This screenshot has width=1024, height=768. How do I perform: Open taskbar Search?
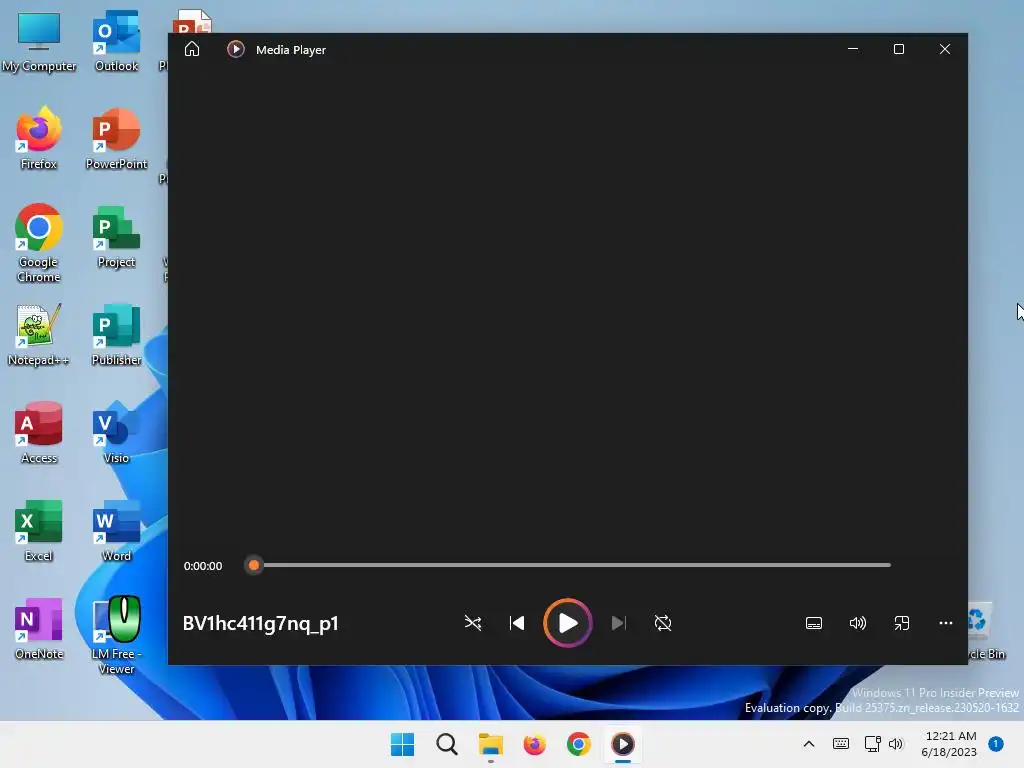coord(447,744)
